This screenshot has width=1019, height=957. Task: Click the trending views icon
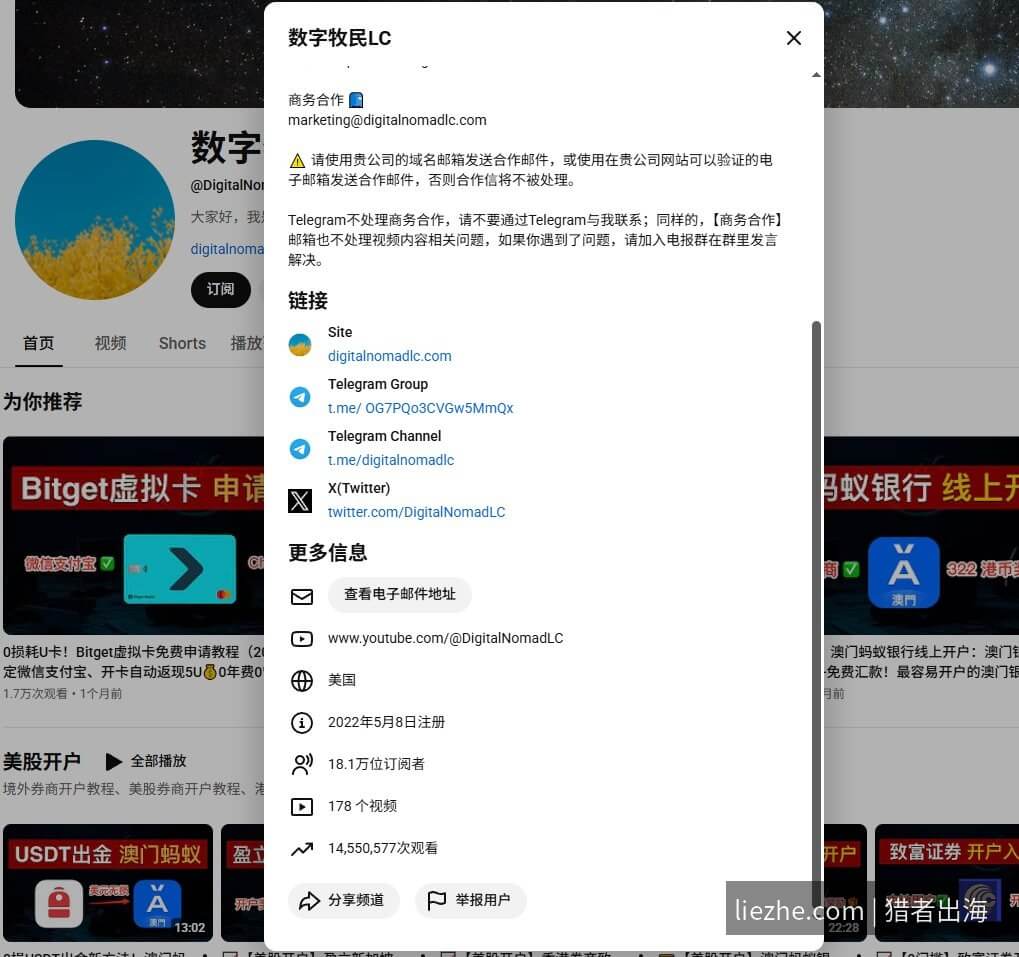click(302, 849)
